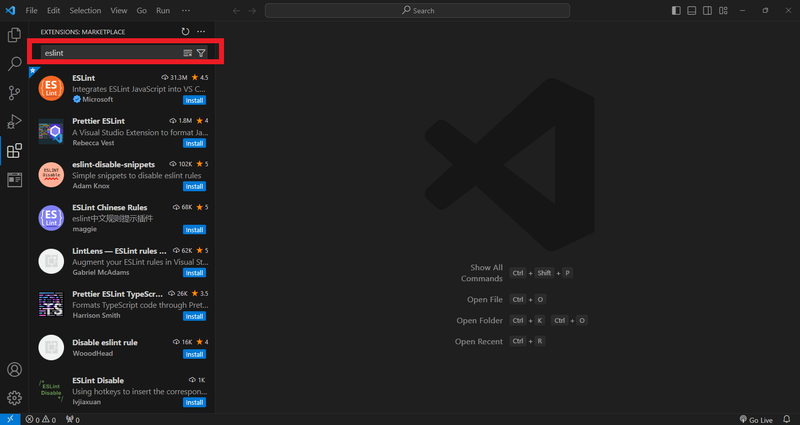Open the Run and Debug view
This screenshot has width=800, height=425.
[14, 121]
